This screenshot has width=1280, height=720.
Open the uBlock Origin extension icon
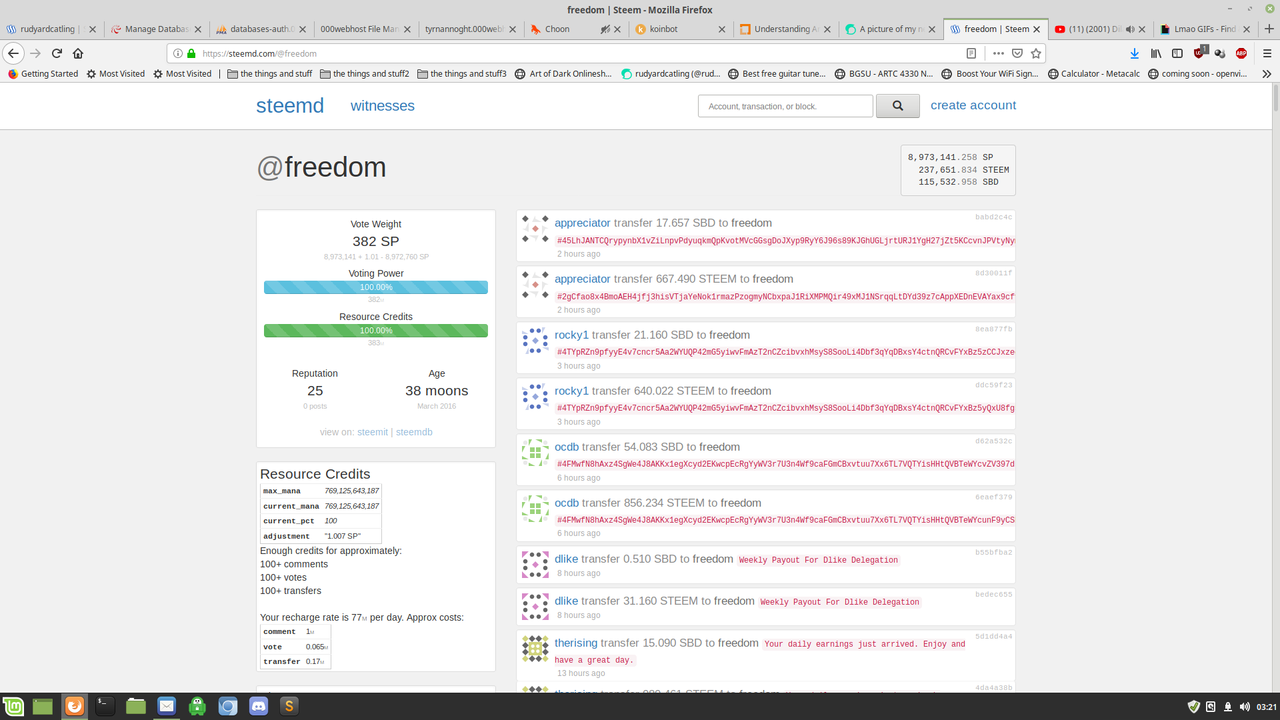pyautogui.click(x=1200, y=53)
